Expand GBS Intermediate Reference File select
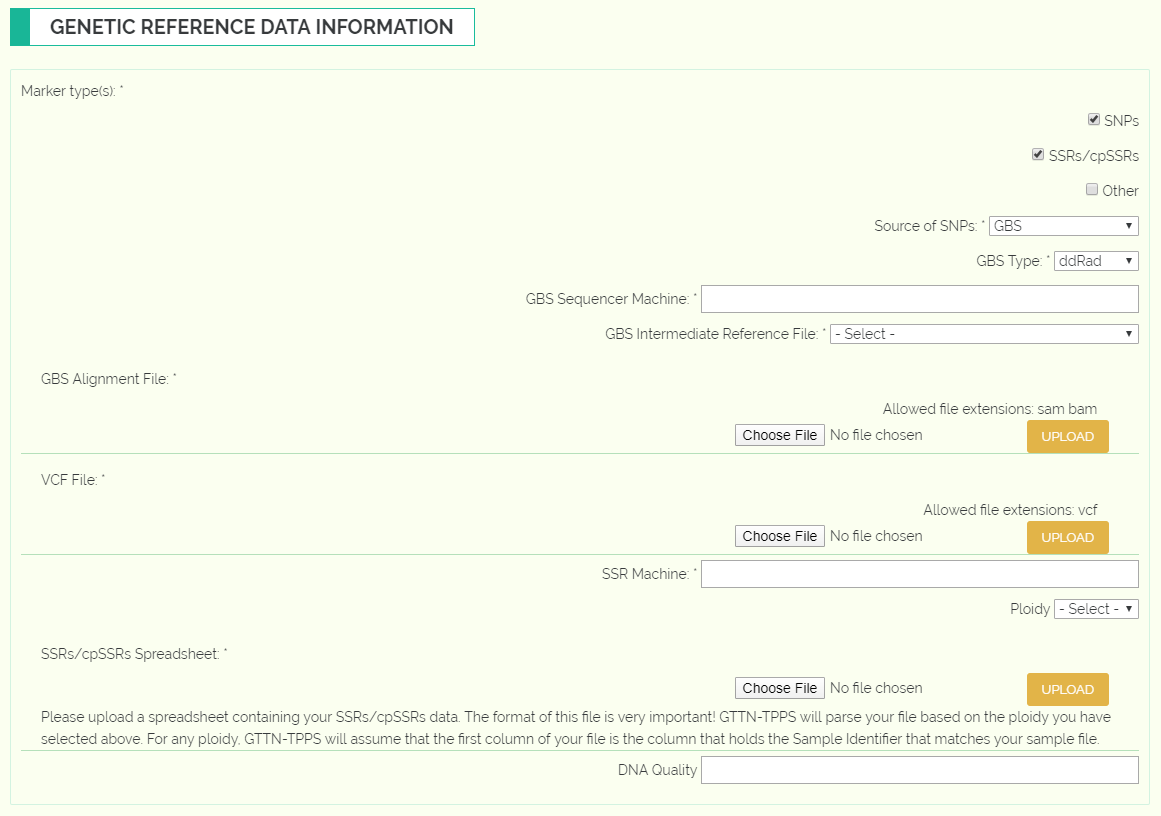Image resolution: width=1161 pixels, height=816 pixels. tap(984, 334)
